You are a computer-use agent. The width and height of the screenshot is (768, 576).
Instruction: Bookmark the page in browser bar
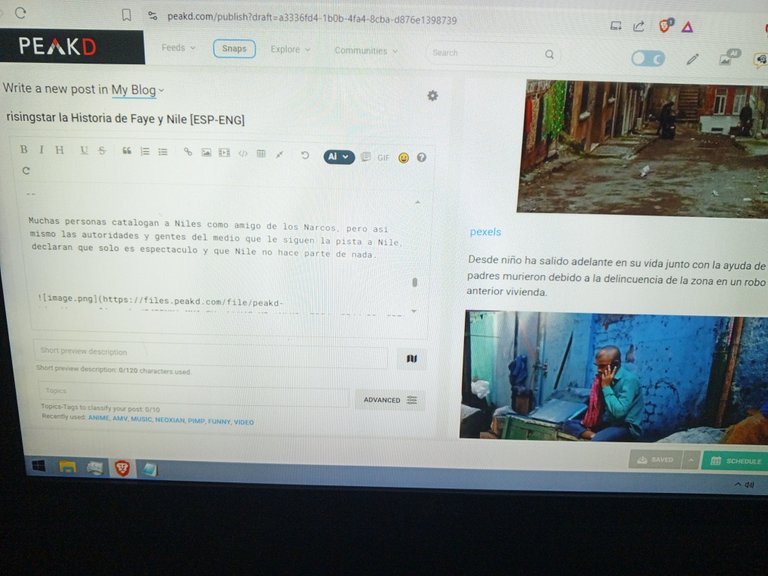click(126, 15)
